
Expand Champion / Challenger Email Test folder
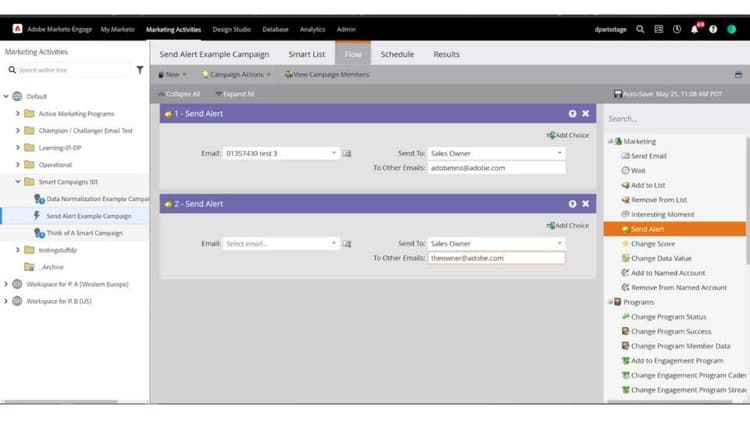(18, 131)
